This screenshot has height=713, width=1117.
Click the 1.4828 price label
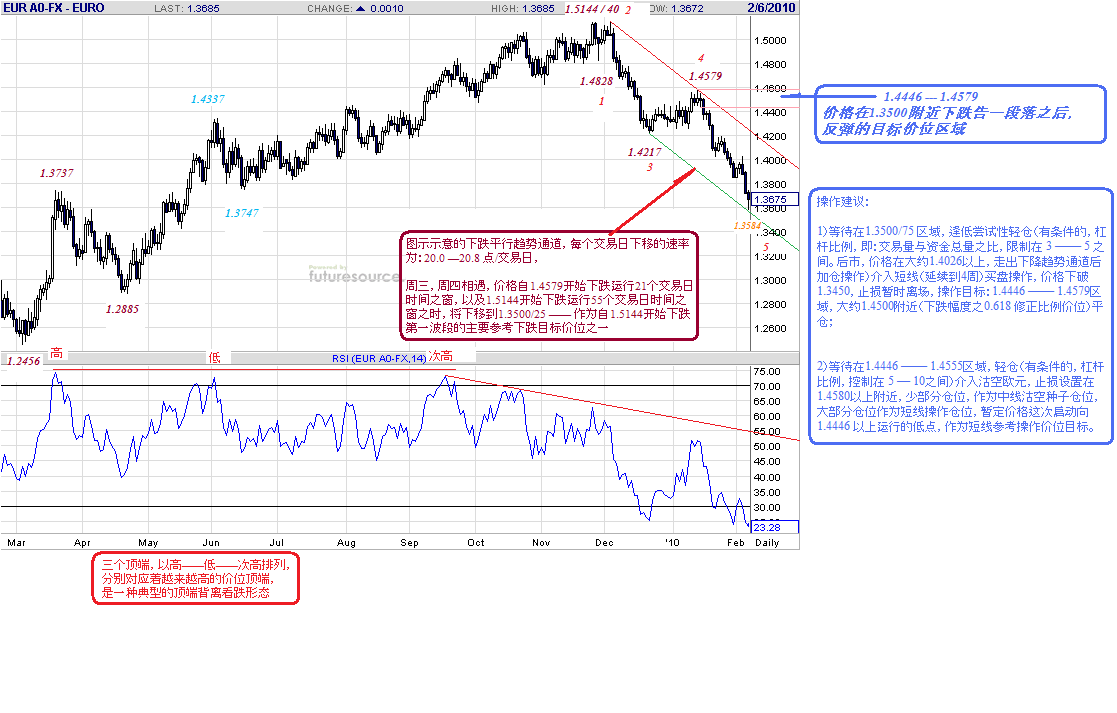click(x=596, y=81)
